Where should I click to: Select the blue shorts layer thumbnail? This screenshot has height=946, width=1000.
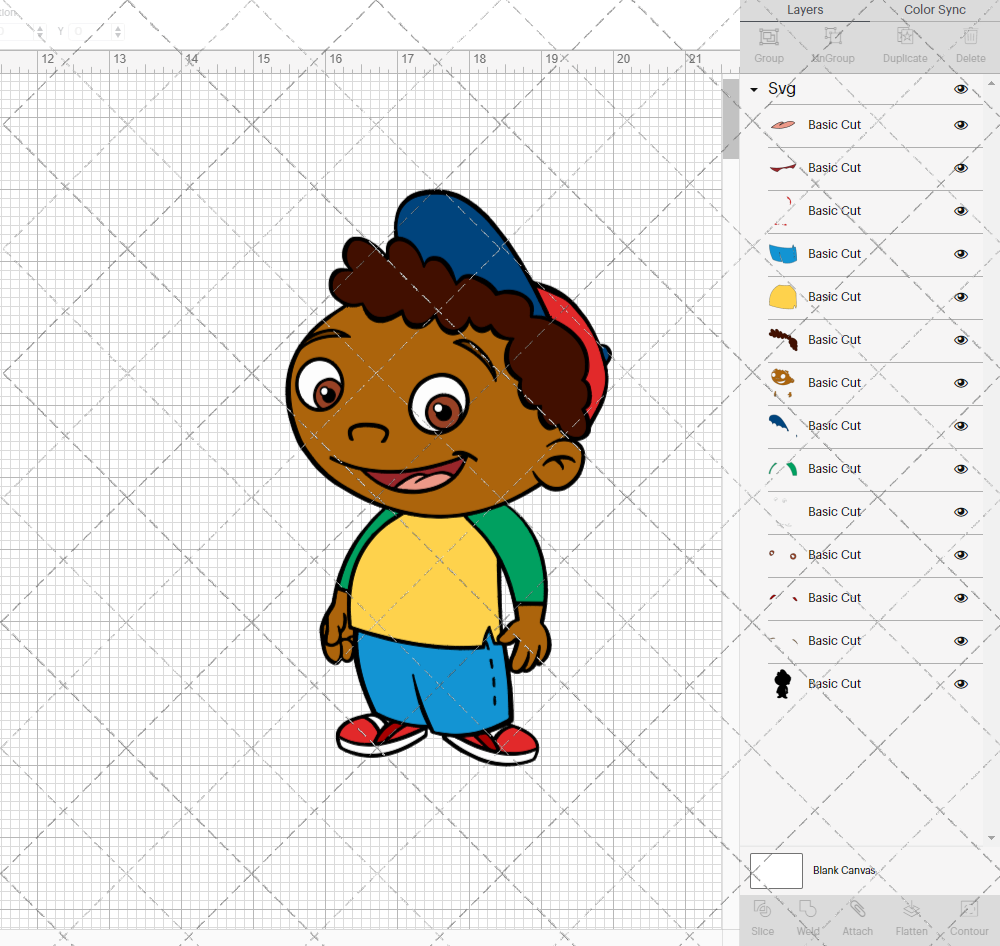pos(783,254)
